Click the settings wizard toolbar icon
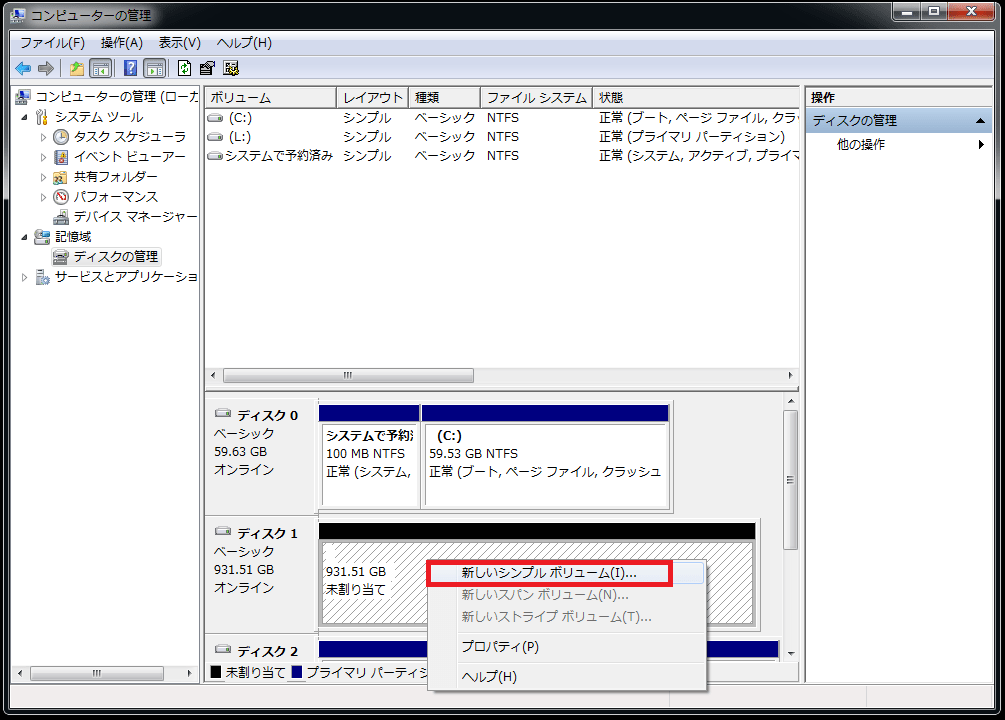The image size is (1005, 720). point(231,68)
